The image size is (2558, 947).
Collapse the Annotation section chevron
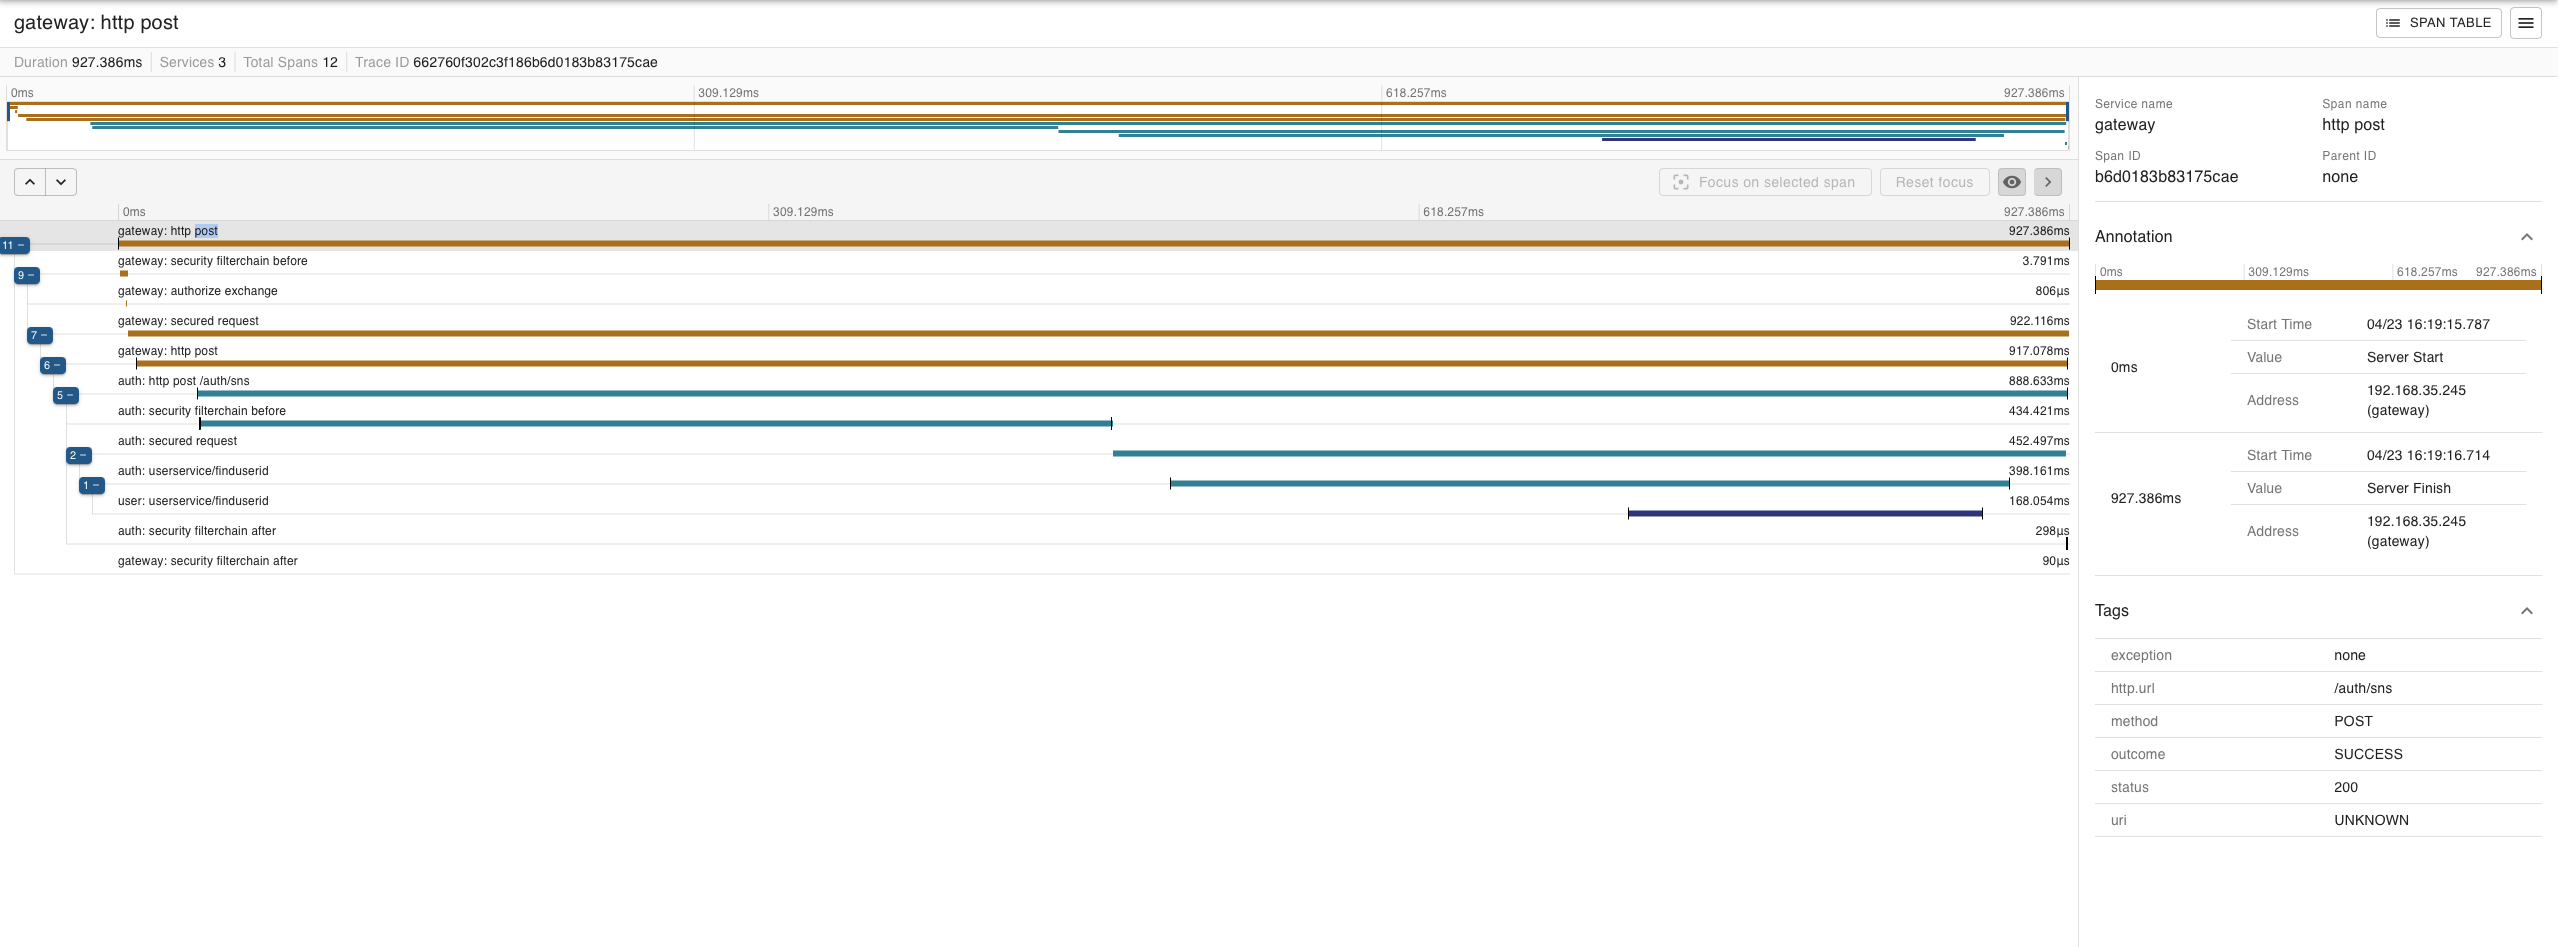click(x=2526, y=237)
